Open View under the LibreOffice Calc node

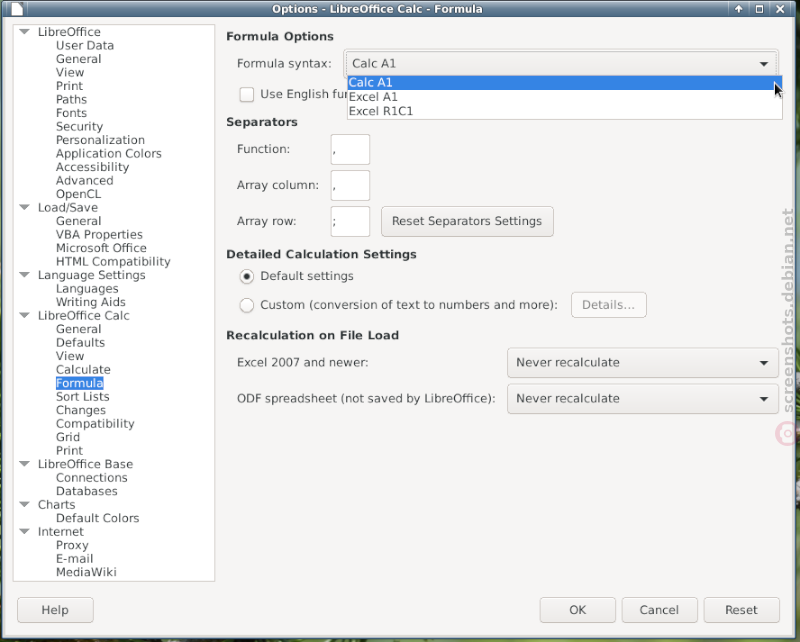70,356
